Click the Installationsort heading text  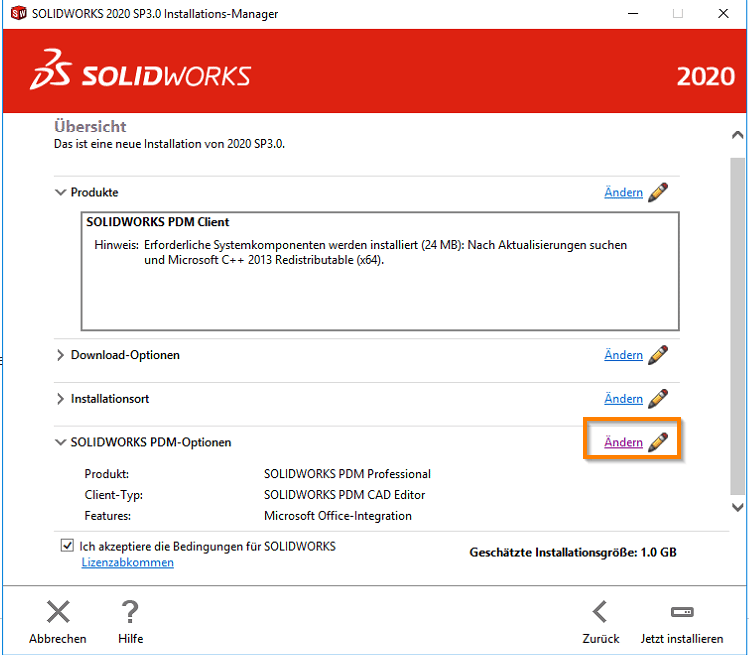[x=110, y=399]
